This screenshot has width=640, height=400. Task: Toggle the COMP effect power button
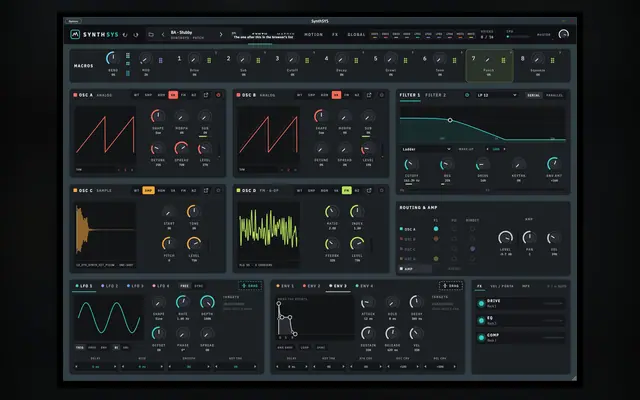pyautogui.click(x=481, y=338)
